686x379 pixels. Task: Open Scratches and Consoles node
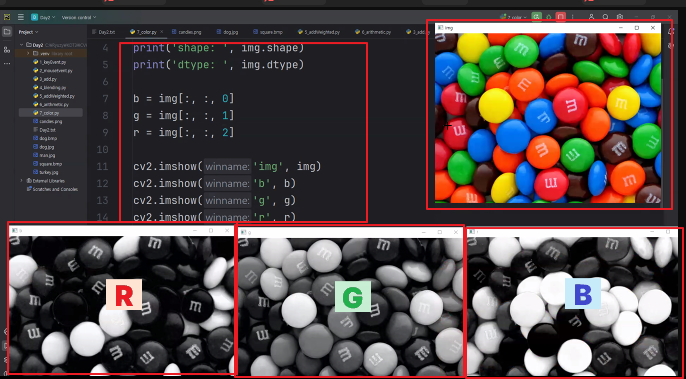tap(52, 189)
